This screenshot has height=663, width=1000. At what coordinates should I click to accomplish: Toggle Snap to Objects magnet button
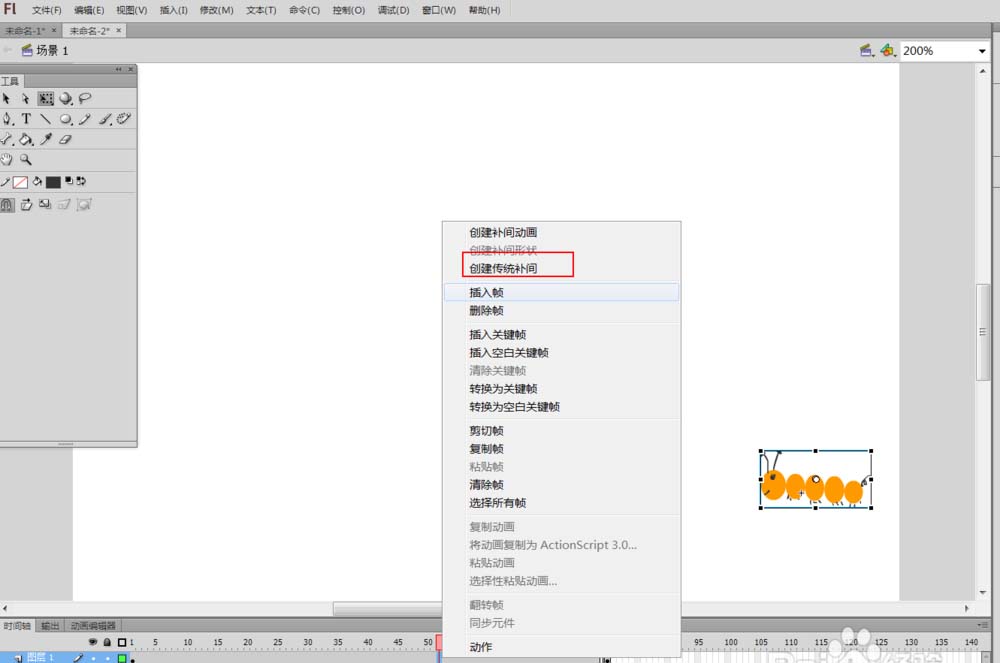(x=7, y=205)
